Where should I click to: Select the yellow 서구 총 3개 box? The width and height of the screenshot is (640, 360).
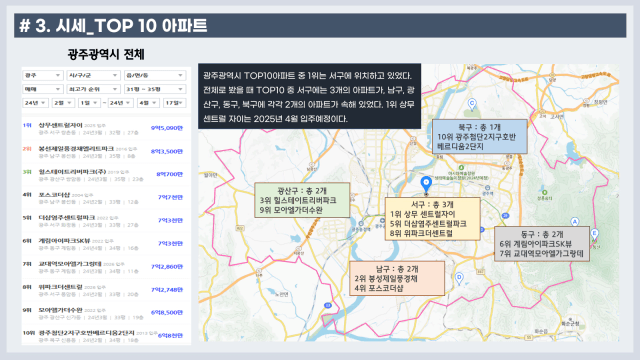(x=432, y=219)
